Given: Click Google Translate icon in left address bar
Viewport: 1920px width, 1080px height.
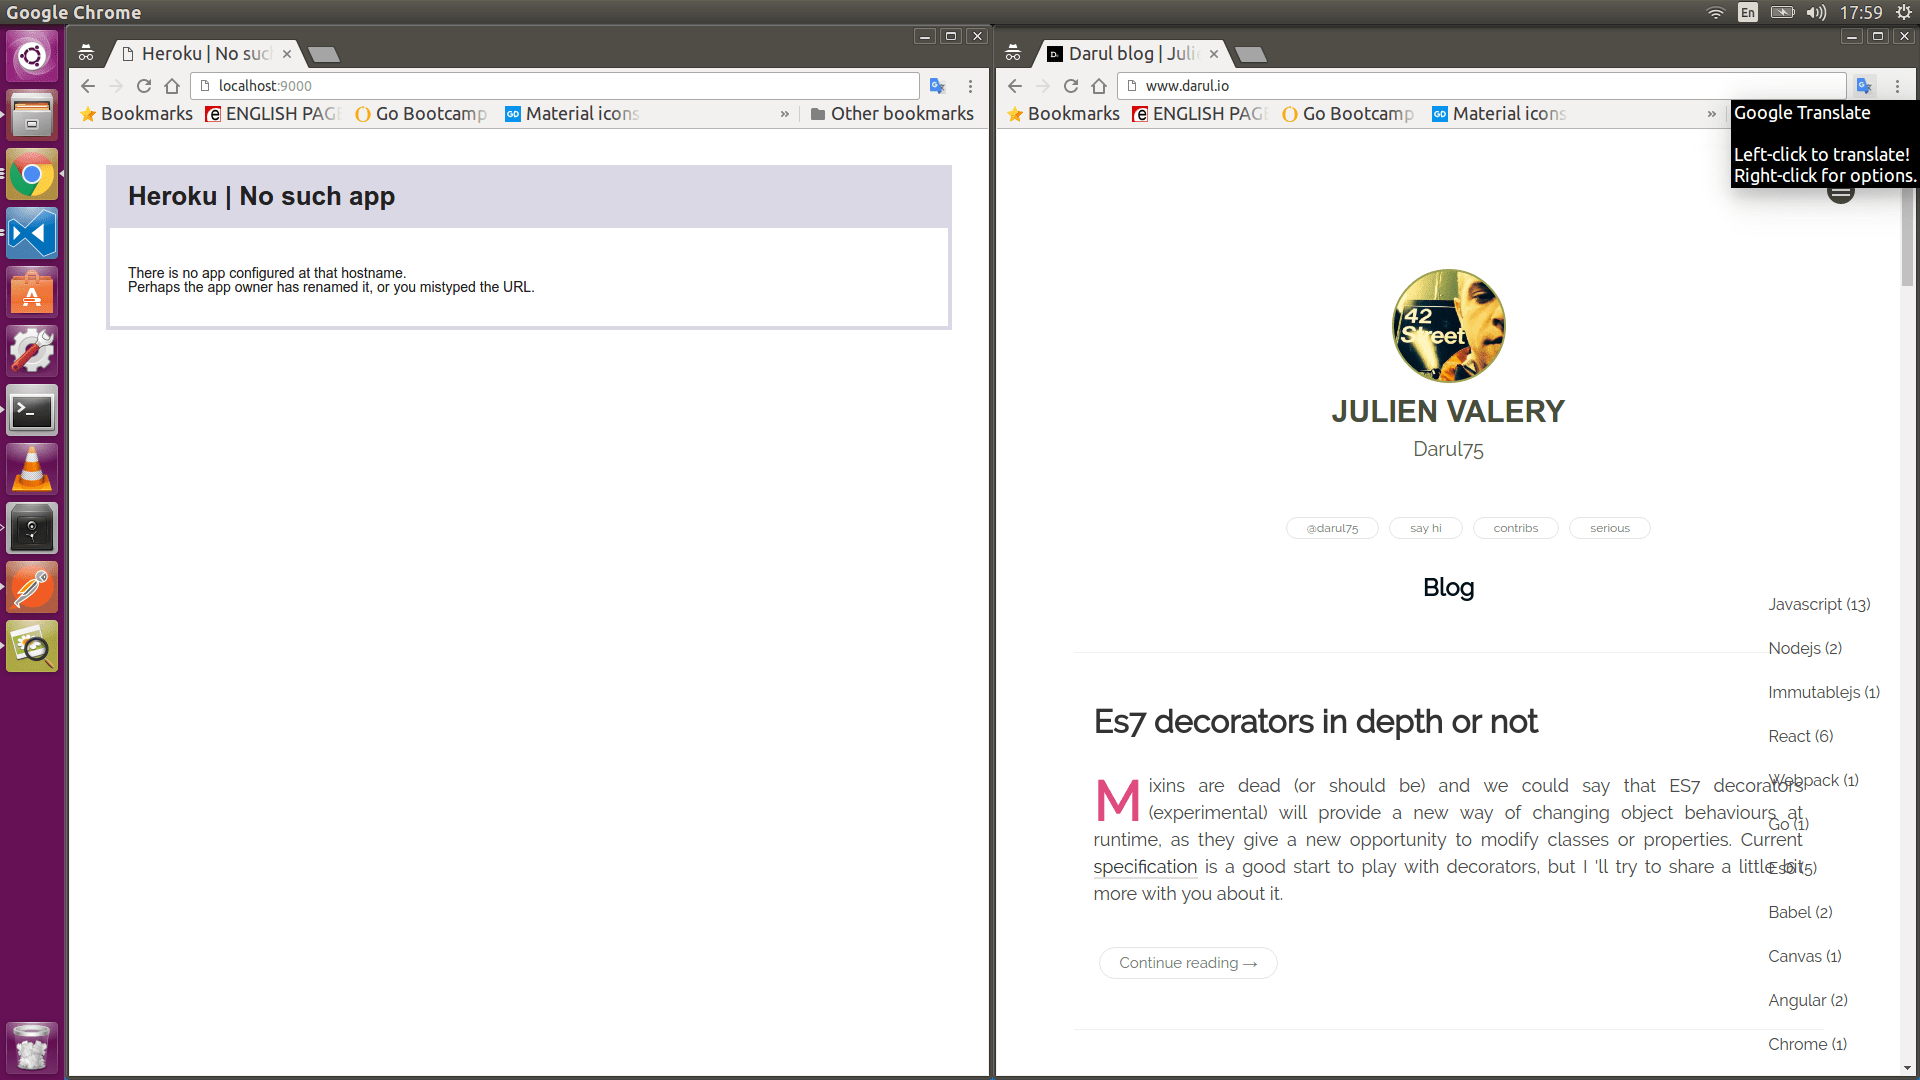Looking at the screenshot, I should 937,86.
